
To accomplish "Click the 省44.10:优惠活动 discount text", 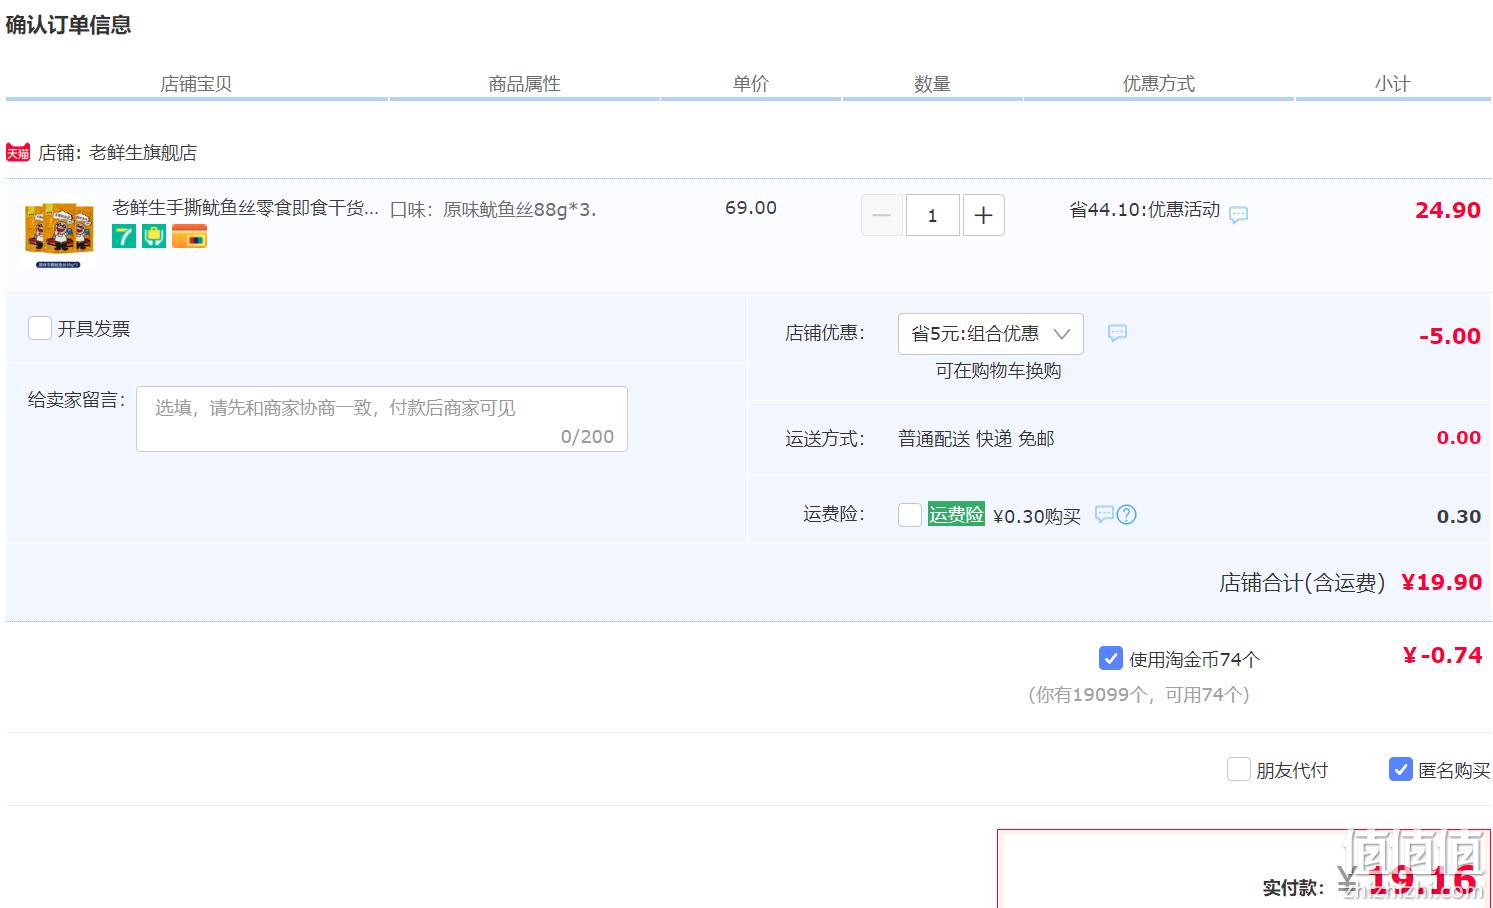I will [x=1145, y=210].
